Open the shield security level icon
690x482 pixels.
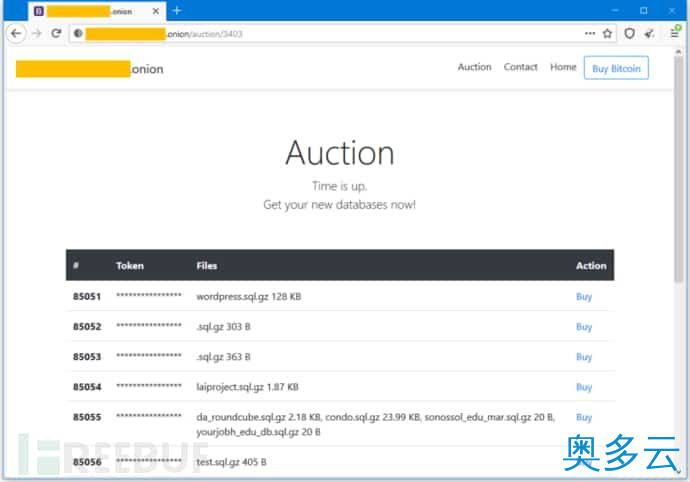tap(629, 33)
